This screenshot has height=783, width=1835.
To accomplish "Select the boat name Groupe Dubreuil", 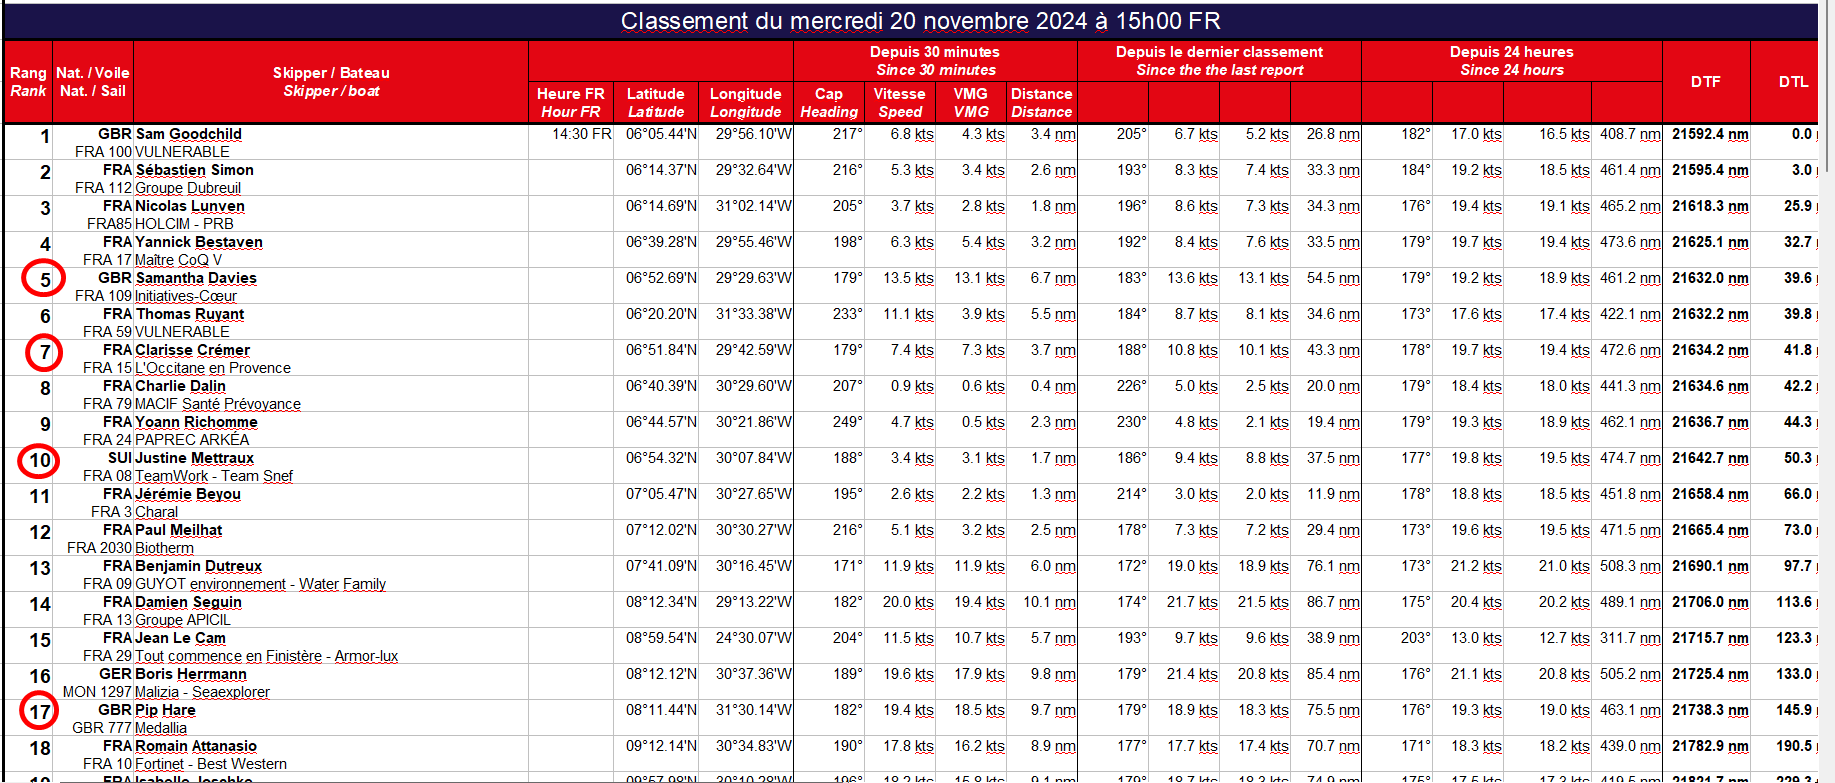I will click(187, 188).
